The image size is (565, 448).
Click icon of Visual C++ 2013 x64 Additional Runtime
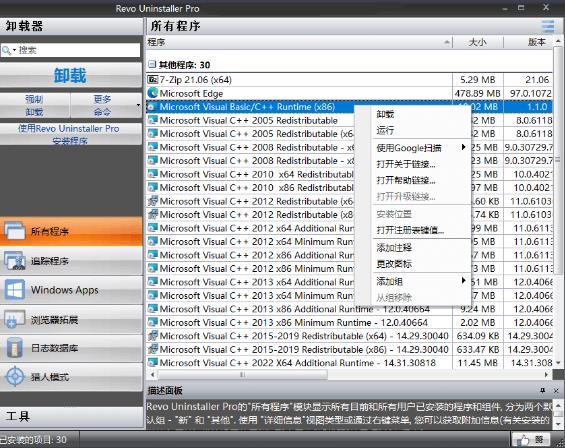[152, 282]
